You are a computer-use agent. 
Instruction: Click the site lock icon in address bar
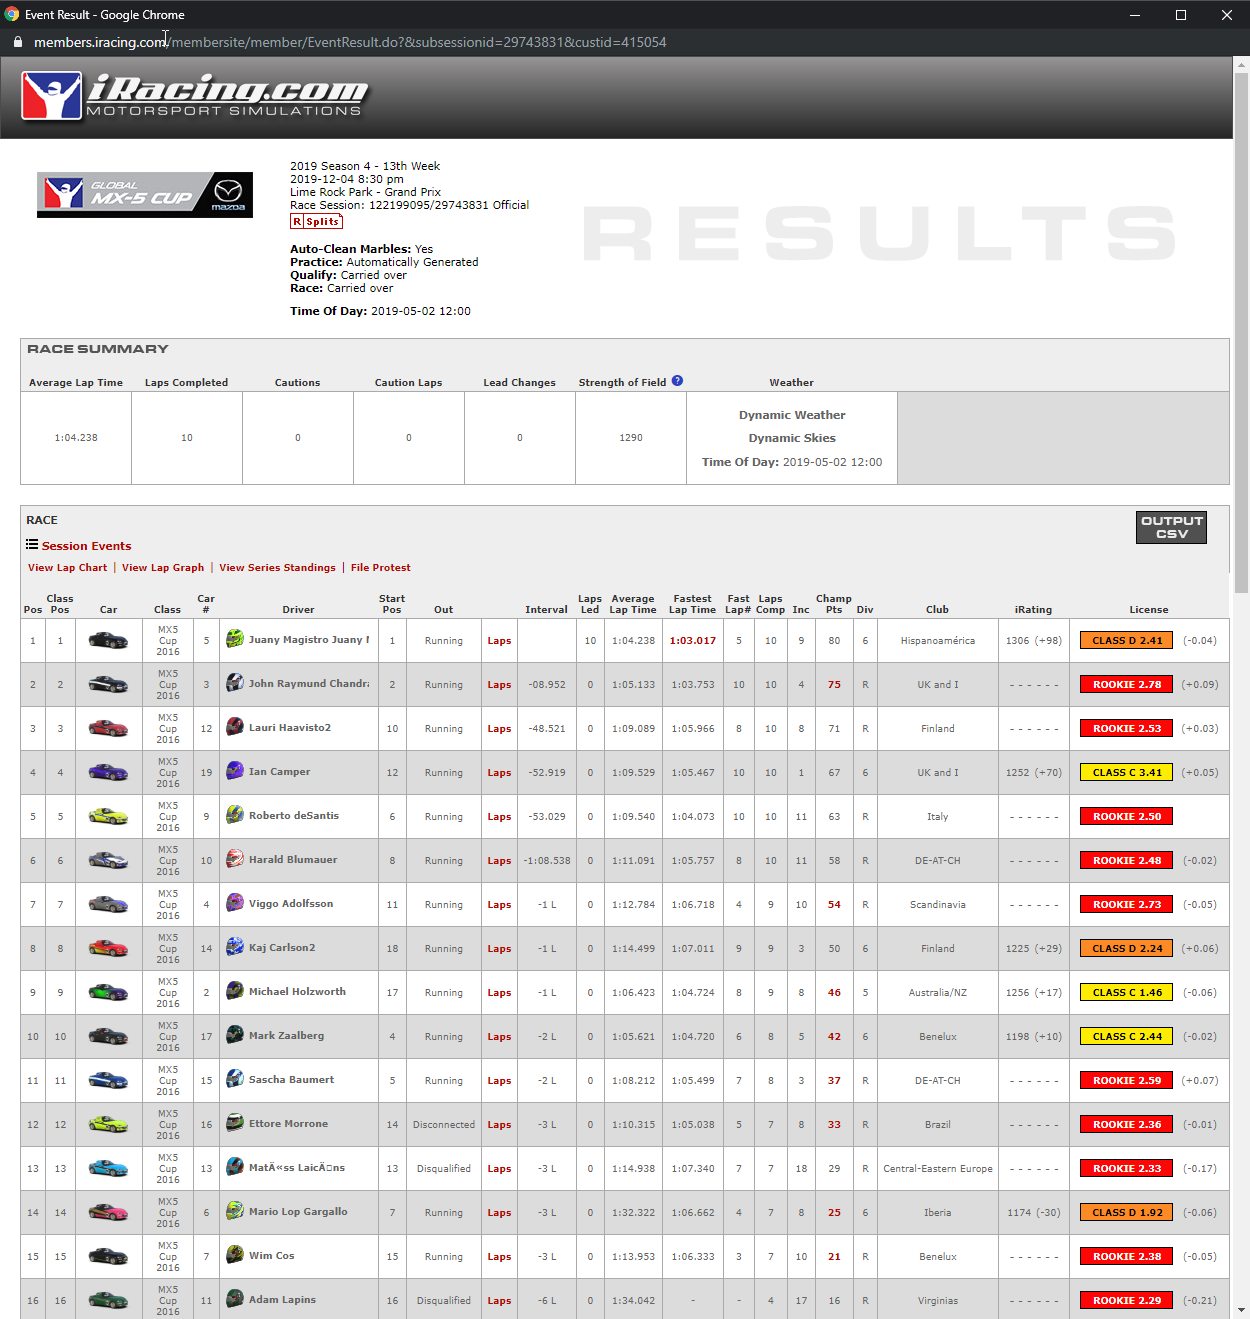click(18, 42)
